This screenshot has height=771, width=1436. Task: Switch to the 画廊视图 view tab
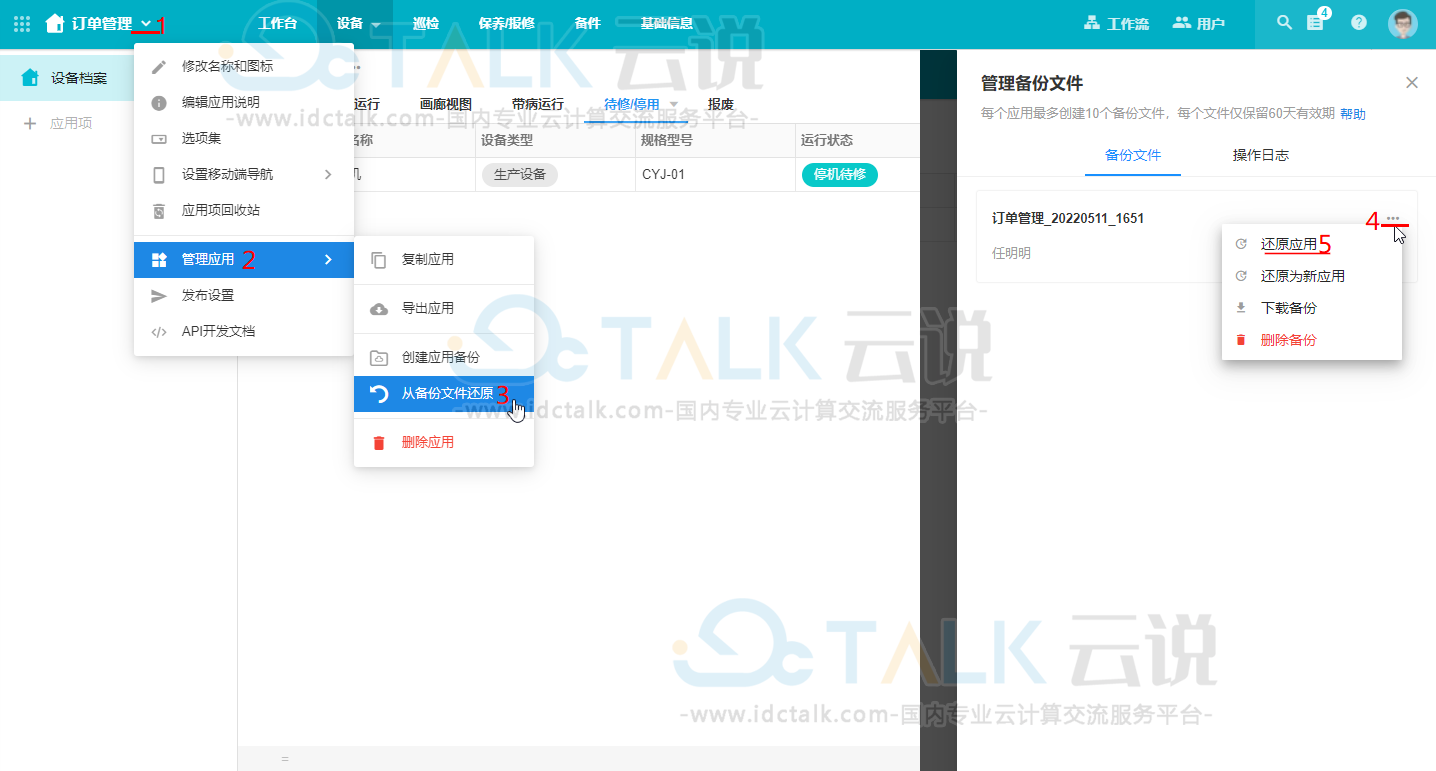[446, 104]
